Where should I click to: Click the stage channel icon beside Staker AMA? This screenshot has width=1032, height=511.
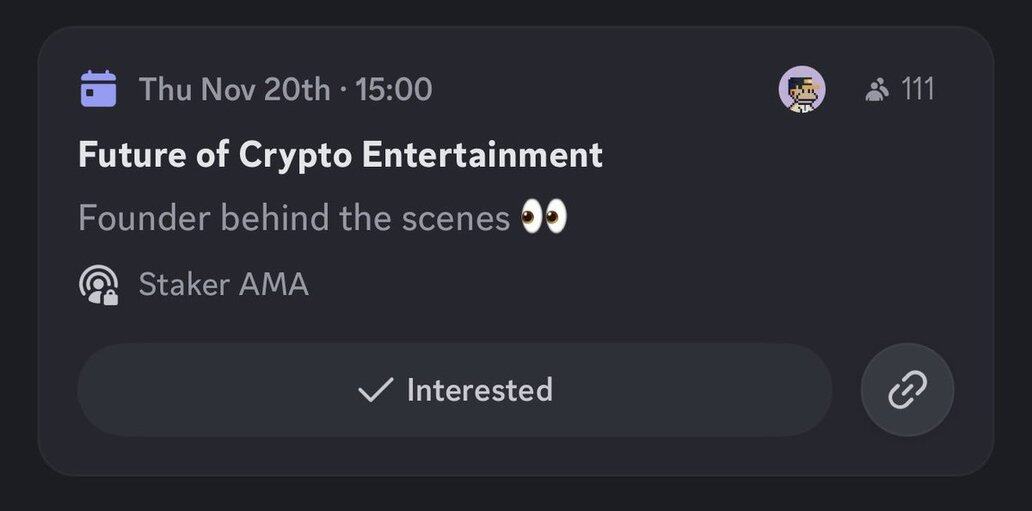click(x=97, y=284)
